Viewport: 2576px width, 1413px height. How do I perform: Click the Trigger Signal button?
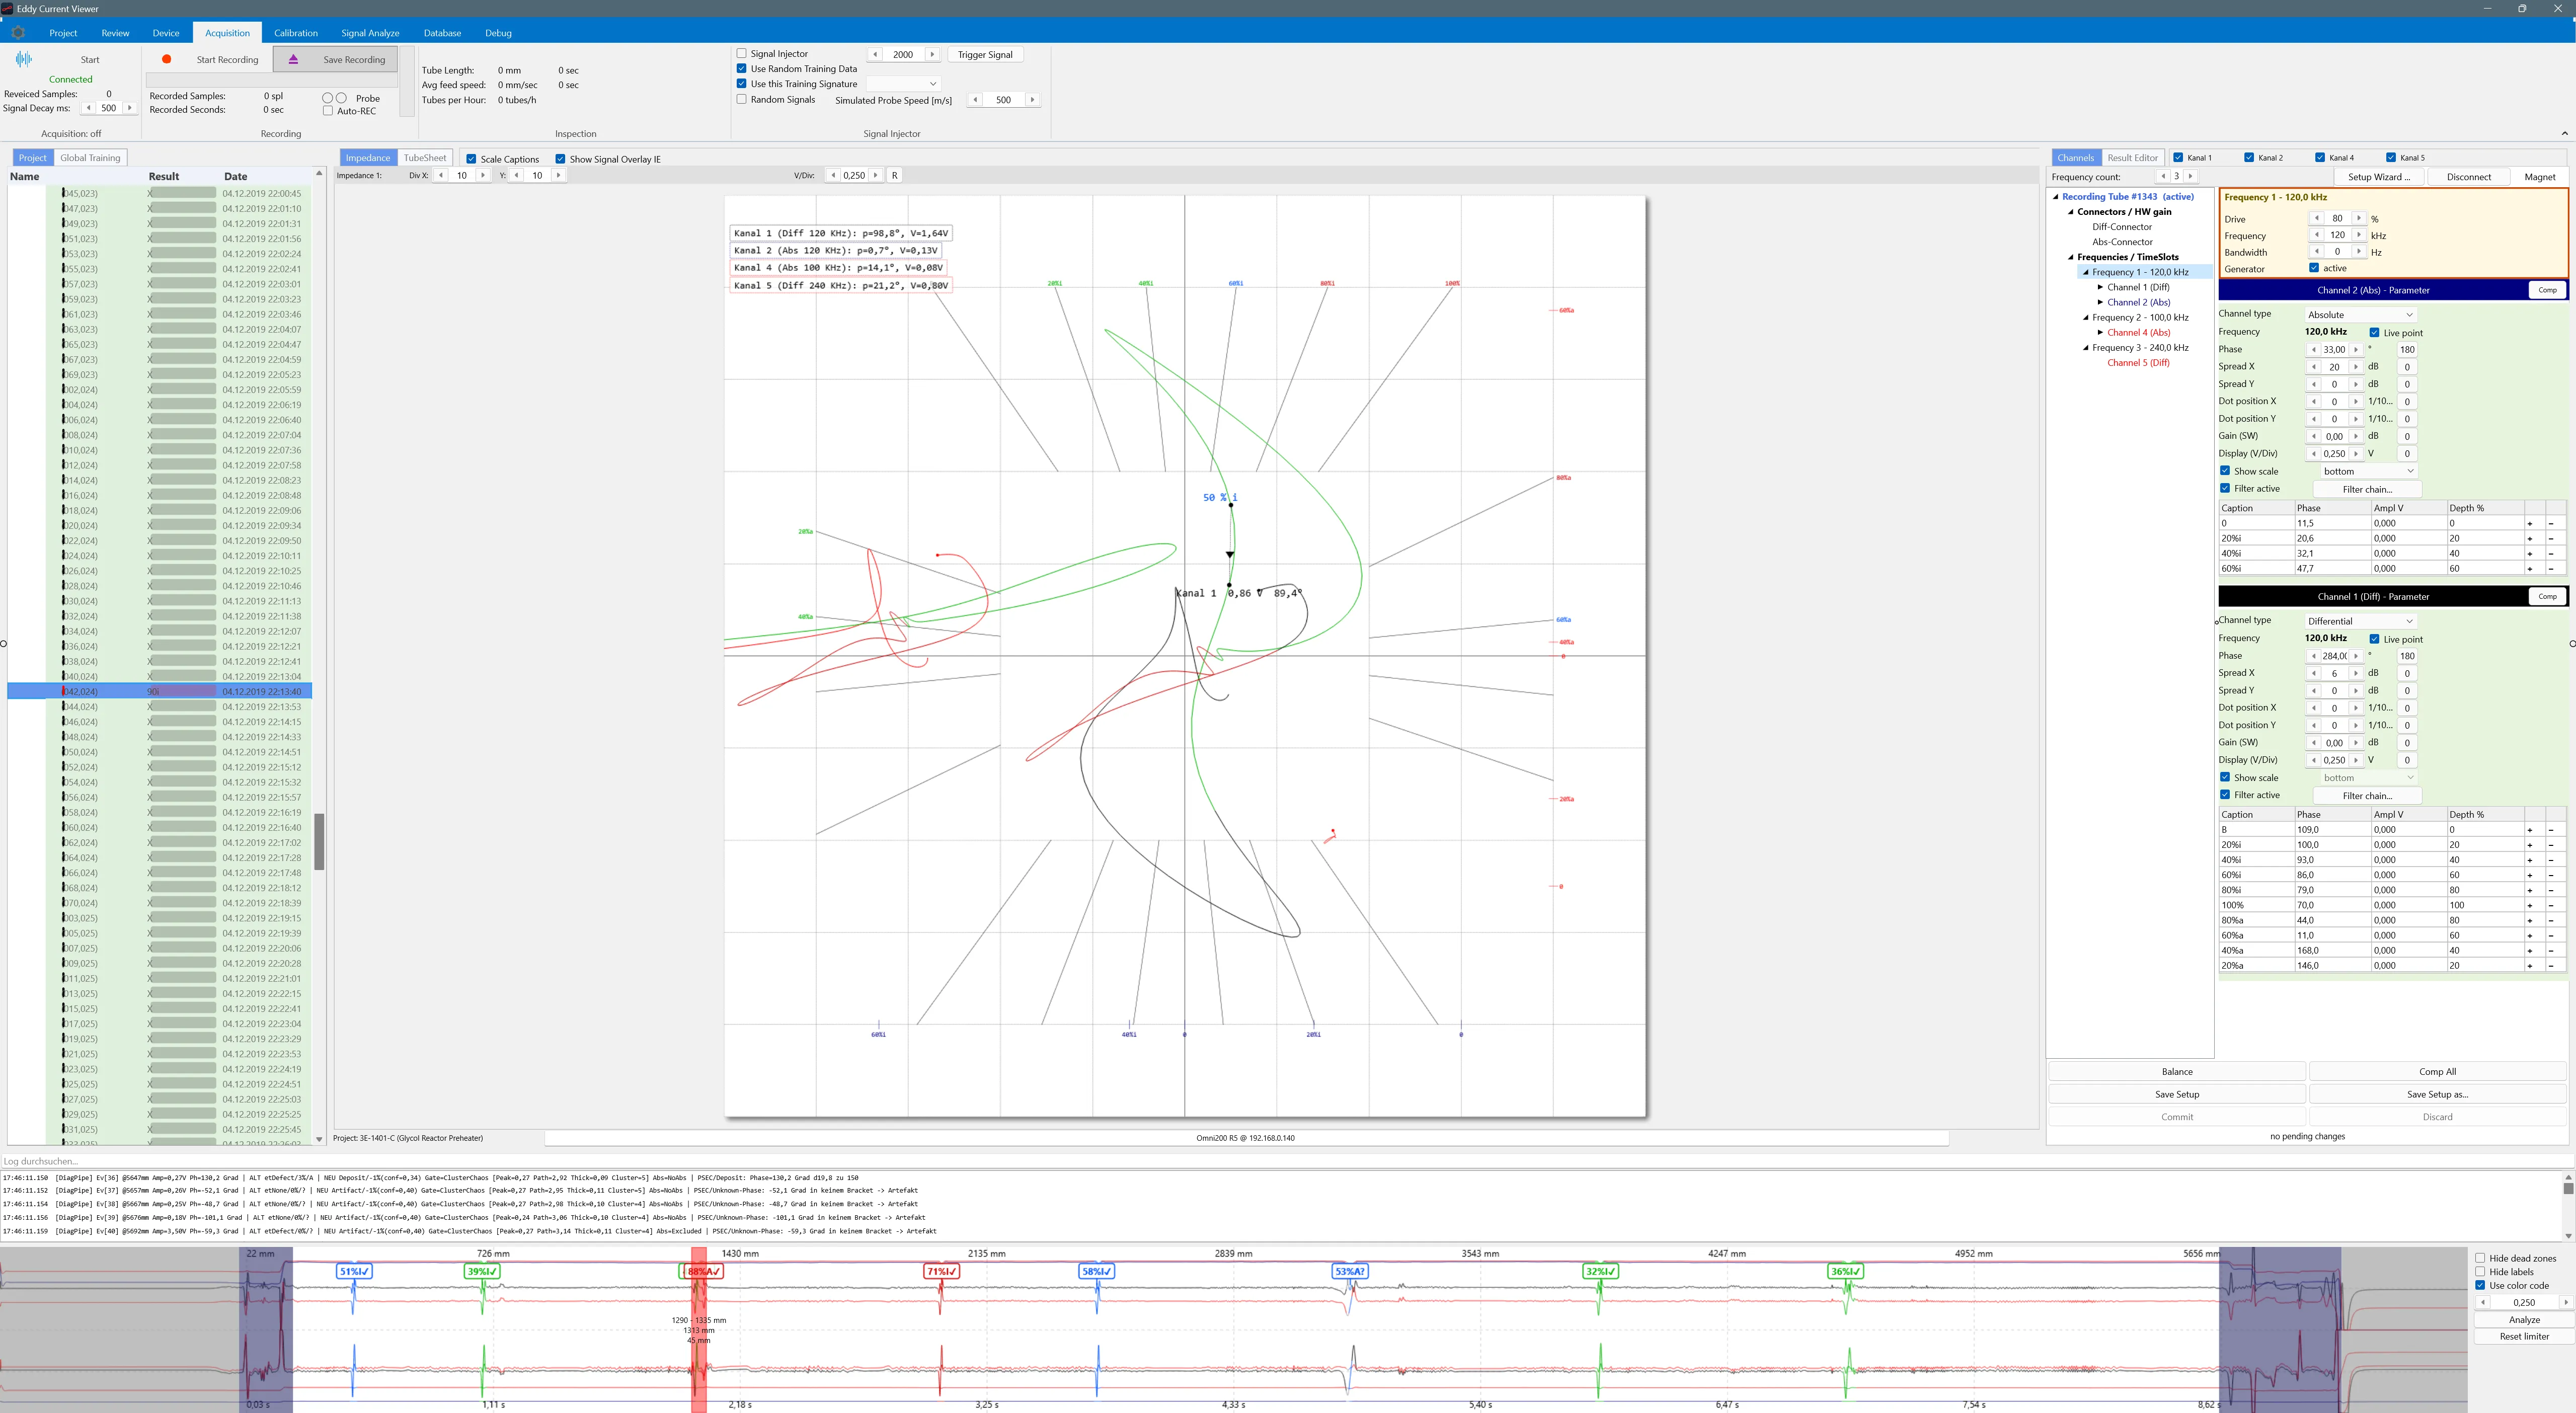click(985, 54)
